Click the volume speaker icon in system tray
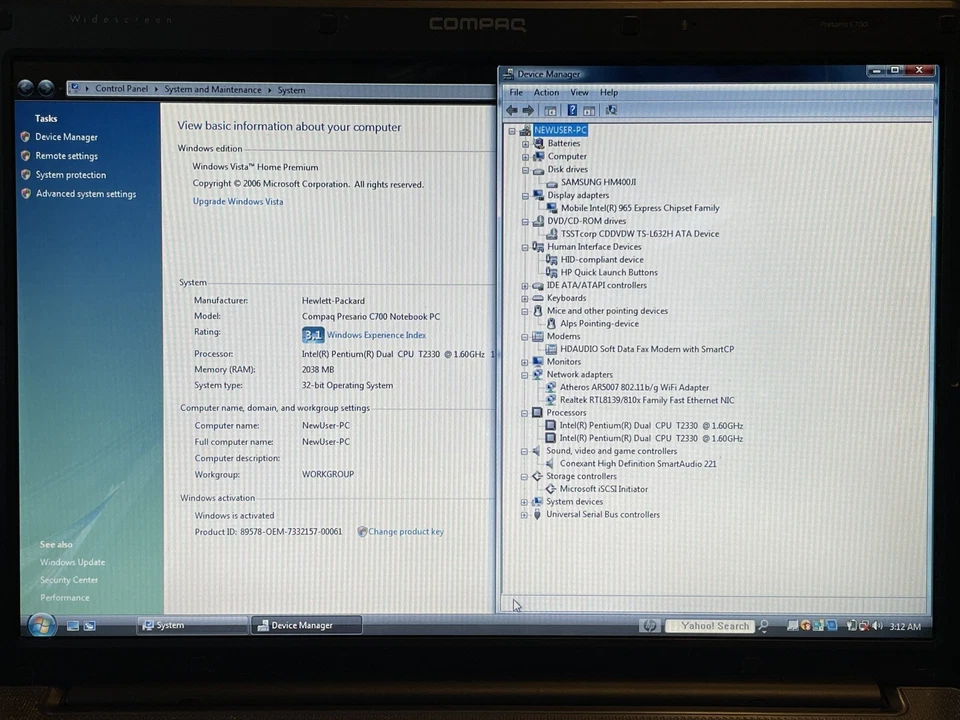 point(877,626)
